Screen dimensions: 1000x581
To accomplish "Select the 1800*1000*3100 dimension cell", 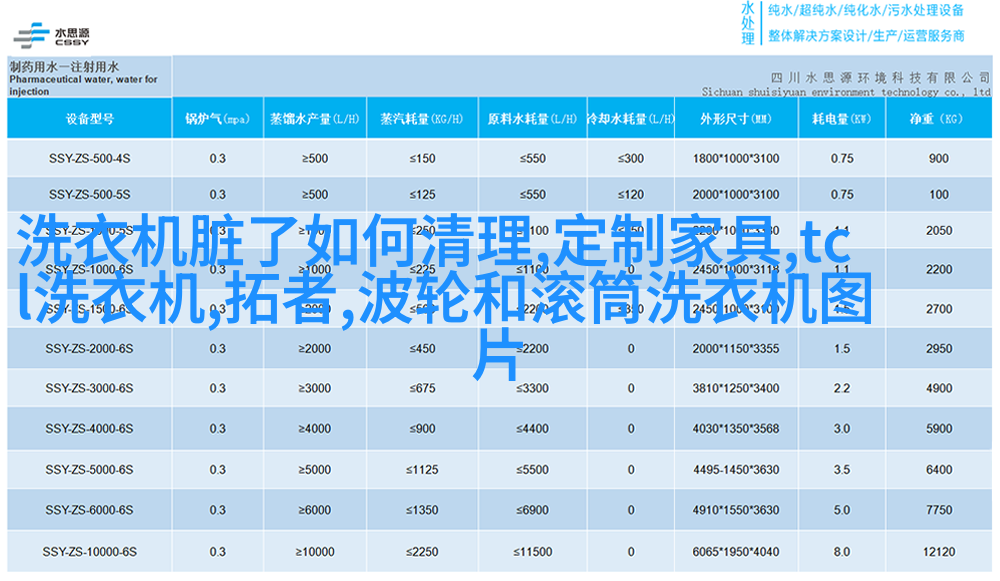I will coord(735,158).
